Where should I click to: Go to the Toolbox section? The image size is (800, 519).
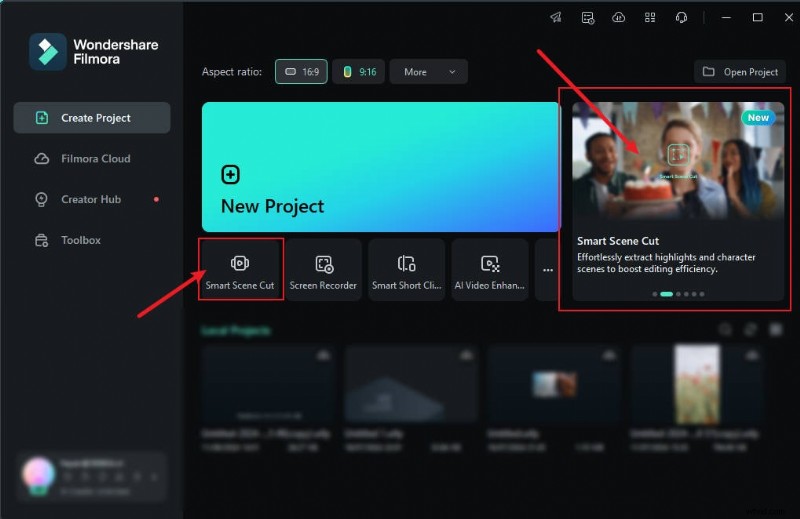tap(81, 240)
